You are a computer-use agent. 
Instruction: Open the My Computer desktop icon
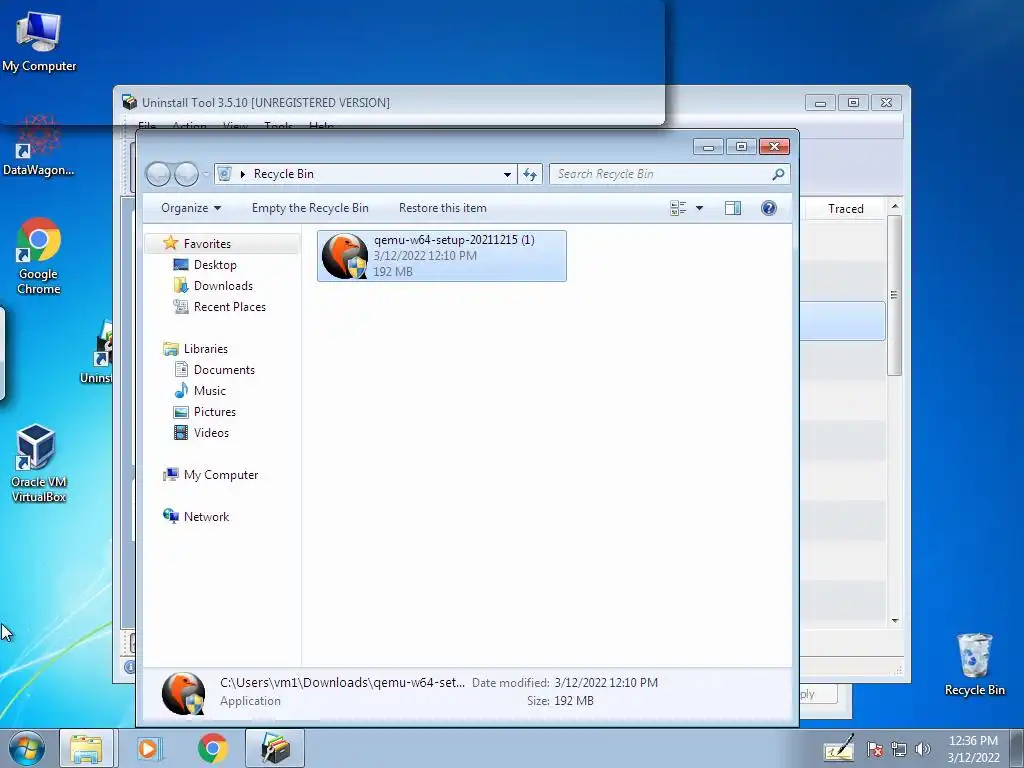(x=39, y=41)
